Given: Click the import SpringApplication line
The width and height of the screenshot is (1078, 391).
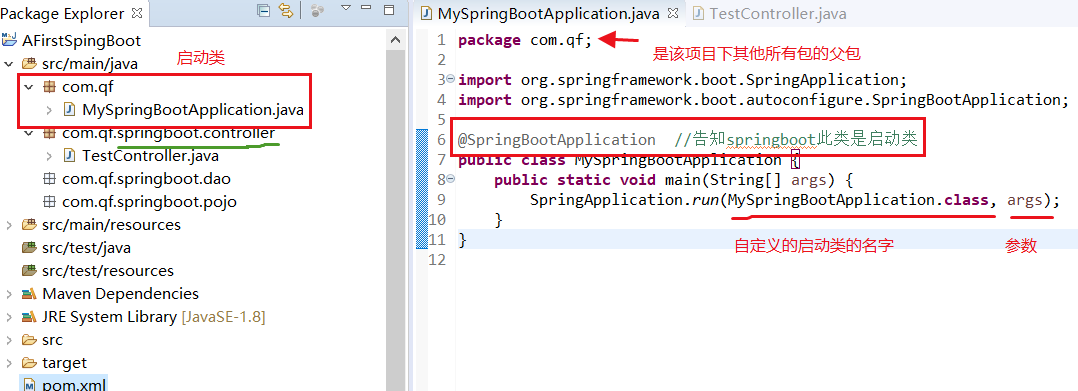Looking at the screenshot, I should pos(683,80).
